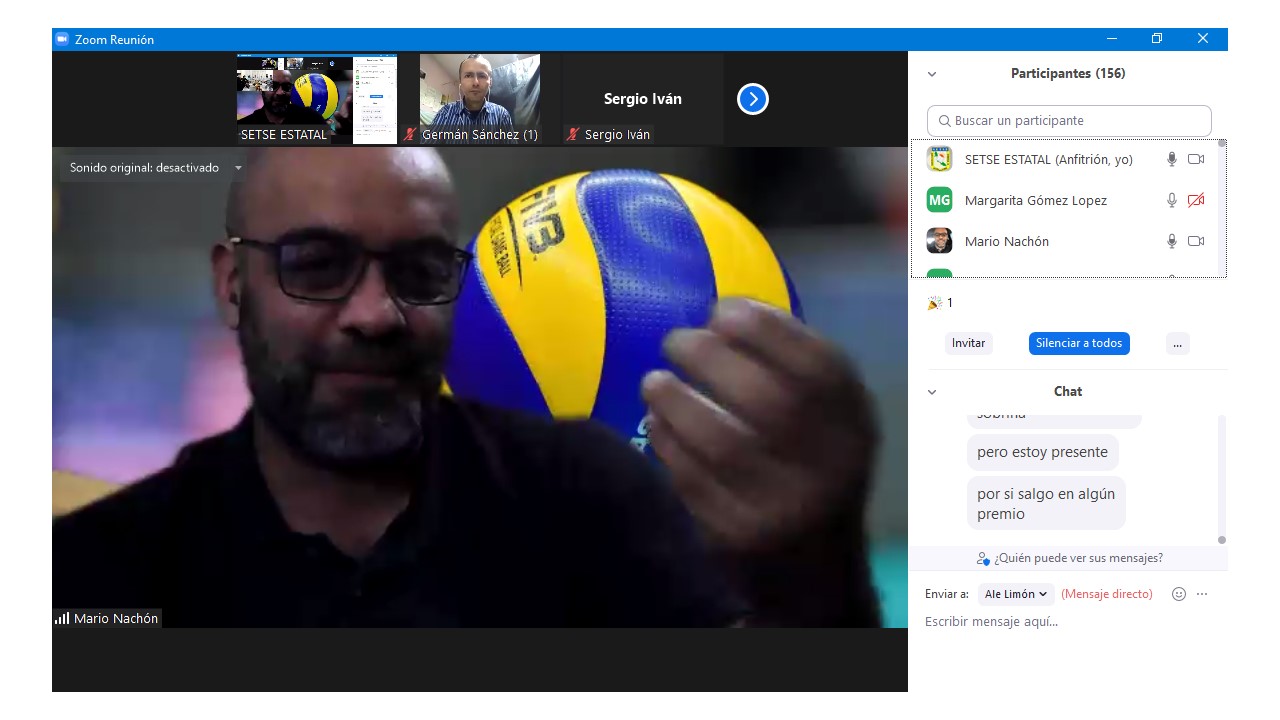Viewport: 1280px width, 720px height.
Task: Toggle Margarita Gómez Lopez's disabled camera icon
Action: tap(1196, 200)
